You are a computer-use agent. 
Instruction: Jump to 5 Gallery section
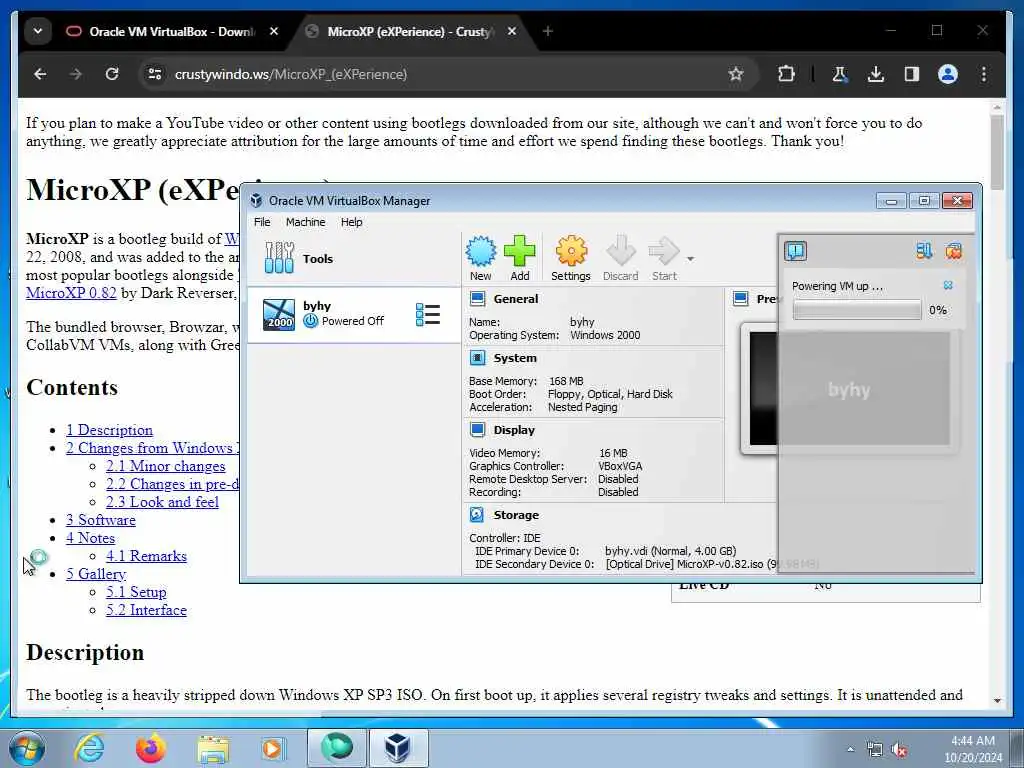pyautogui.click(x=96, y=573)
